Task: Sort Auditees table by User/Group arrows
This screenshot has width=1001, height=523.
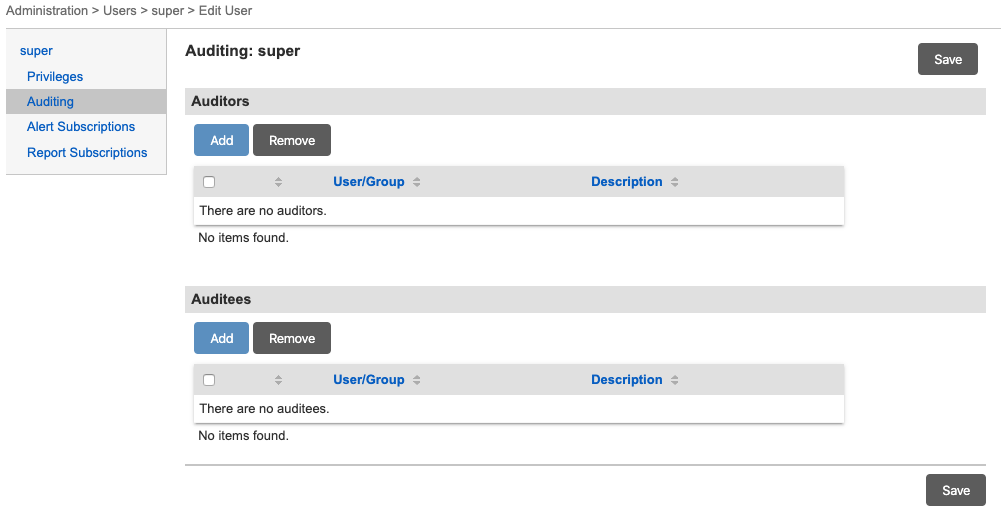Action: [x=417, y=380]
